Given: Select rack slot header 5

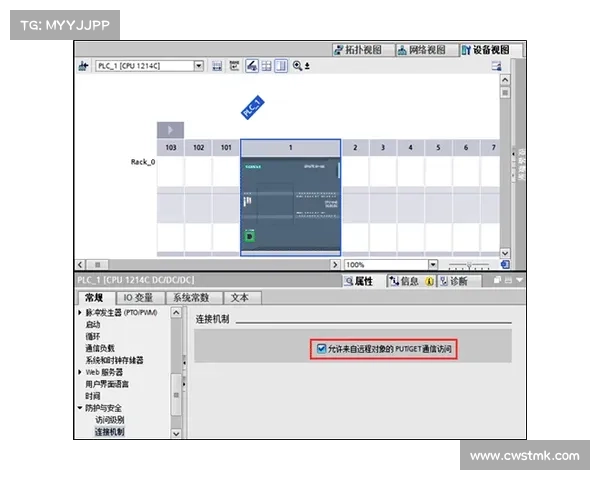Looking at the screenshot, I should pos(438,147).
